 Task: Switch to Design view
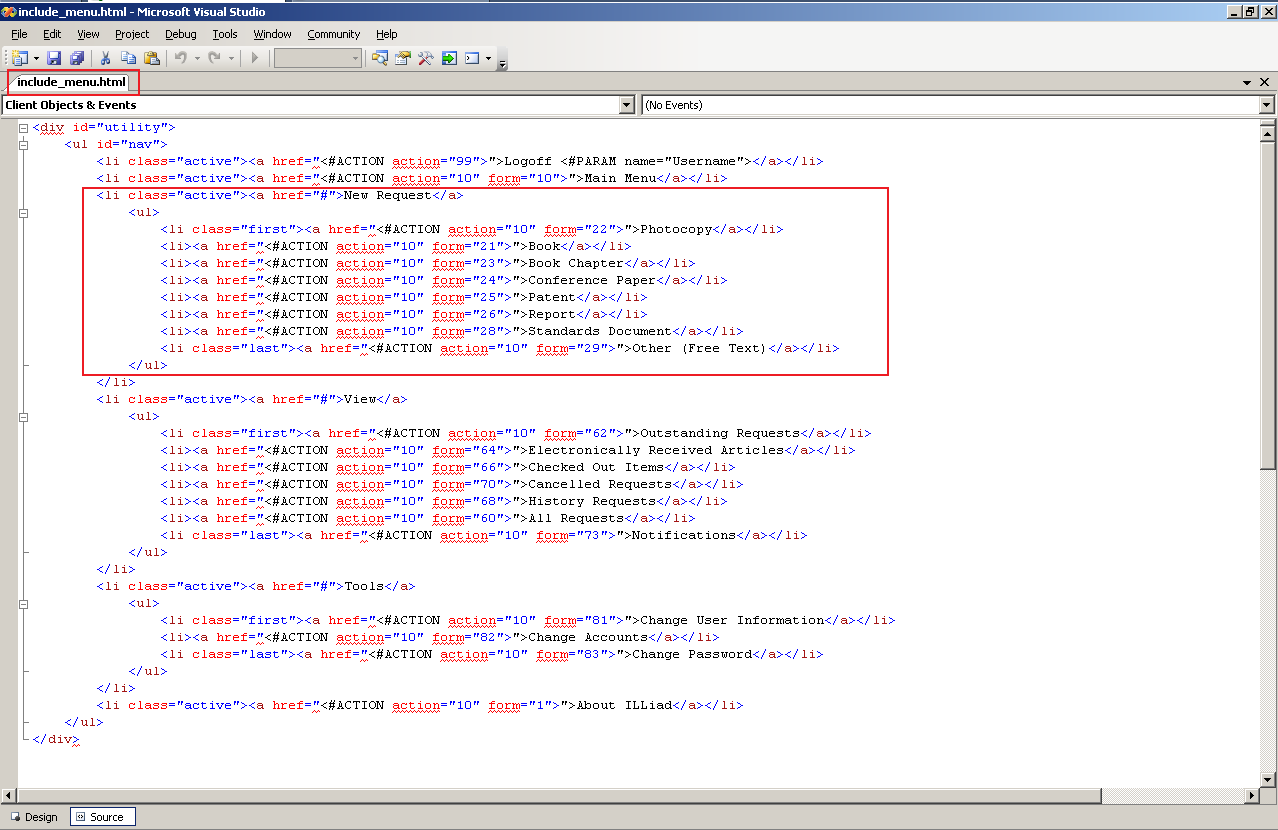pos(35,817)
